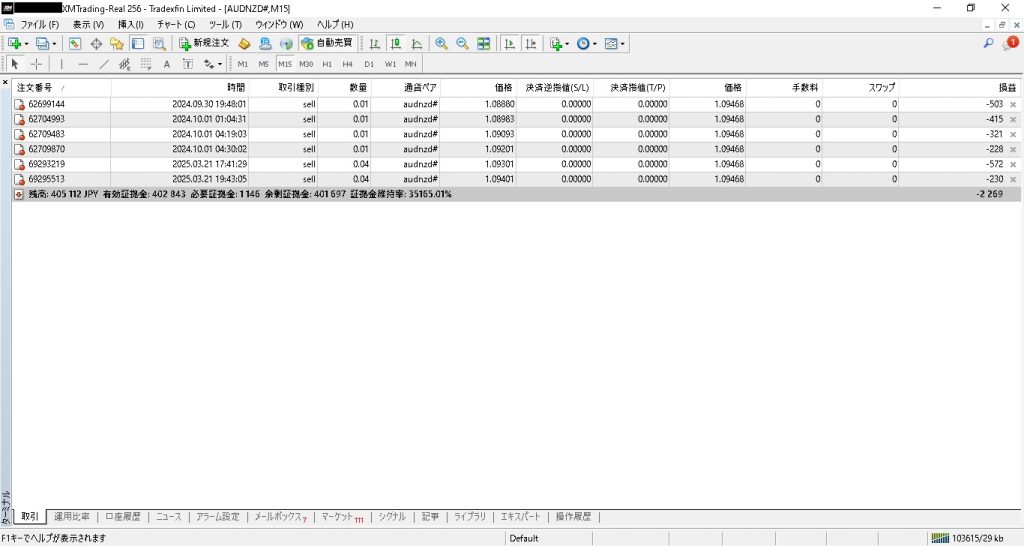The height and width of the screenshot is (546, 1024).
Task: Zoom out on the chart
Action: (x=462, y=44)
